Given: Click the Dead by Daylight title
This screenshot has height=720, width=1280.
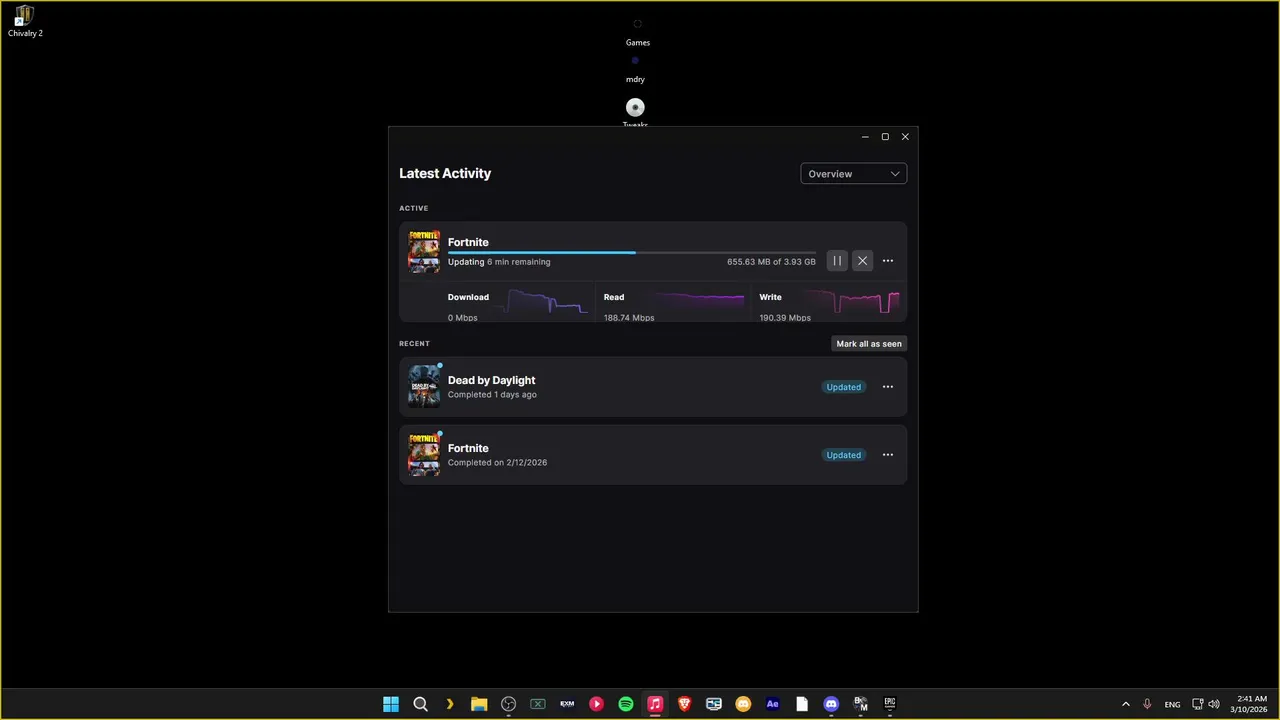Looking at the screenshot, I should pyautogui.click(x=491, y=380).
